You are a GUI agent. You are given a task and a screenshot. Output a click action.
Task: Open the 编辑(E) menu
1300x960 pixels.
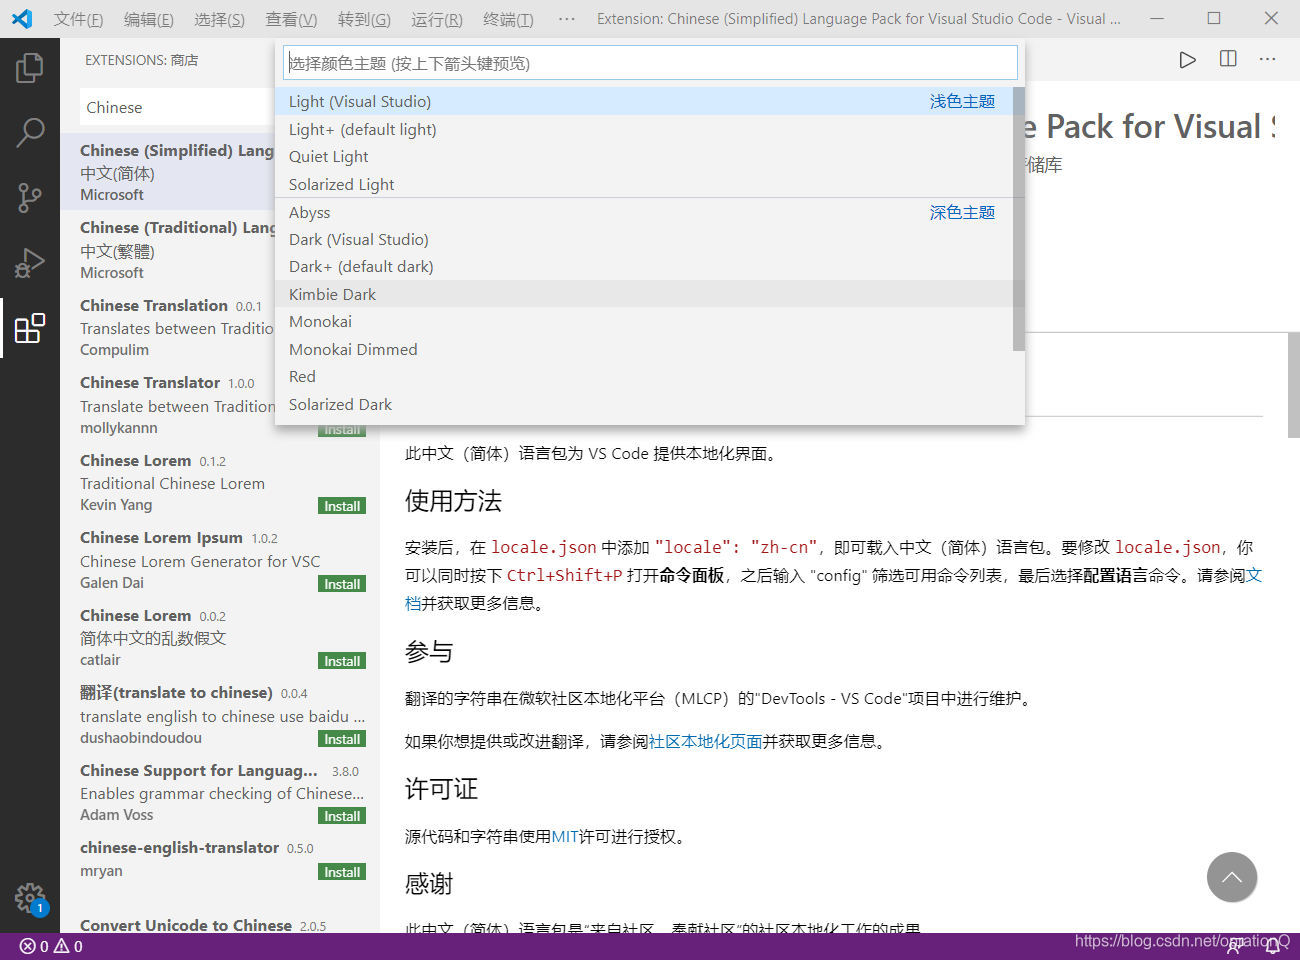[x=149, y=19]
